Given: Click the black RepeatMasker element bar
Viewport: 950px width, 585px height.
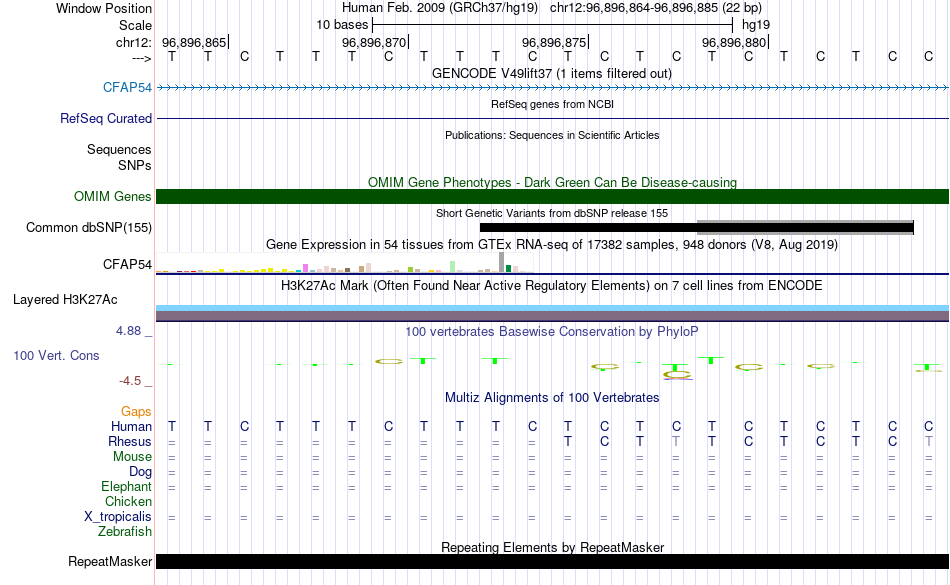Looking at the screenshot, I should [553, 561].
